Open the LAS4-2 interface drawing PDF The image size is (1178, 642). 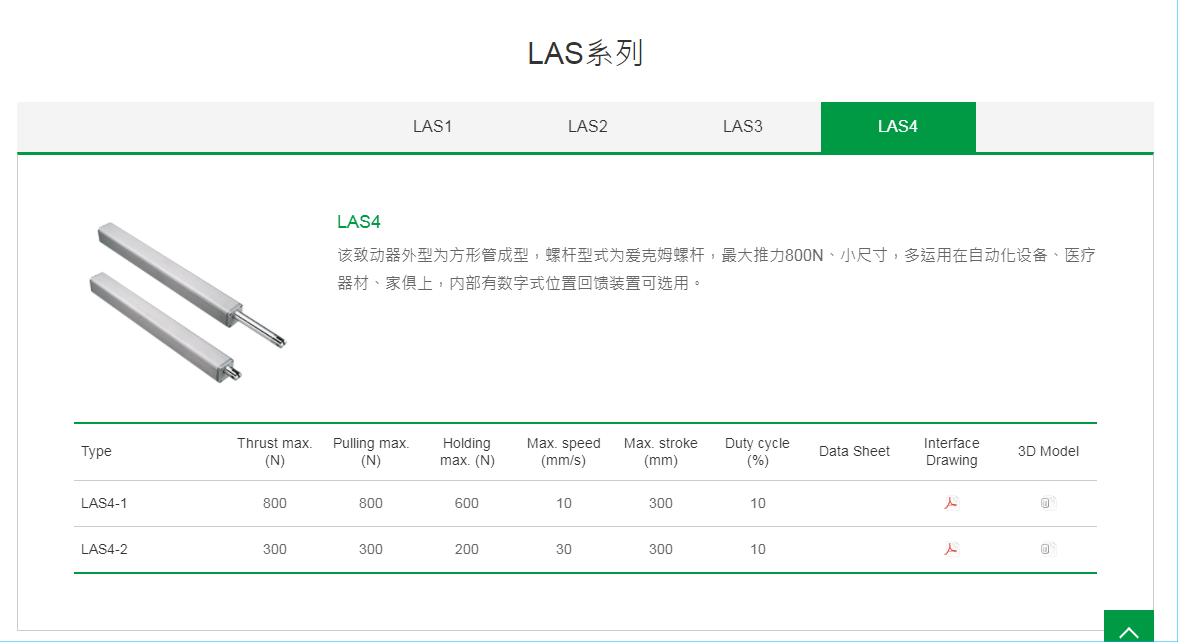coord(950,549)
